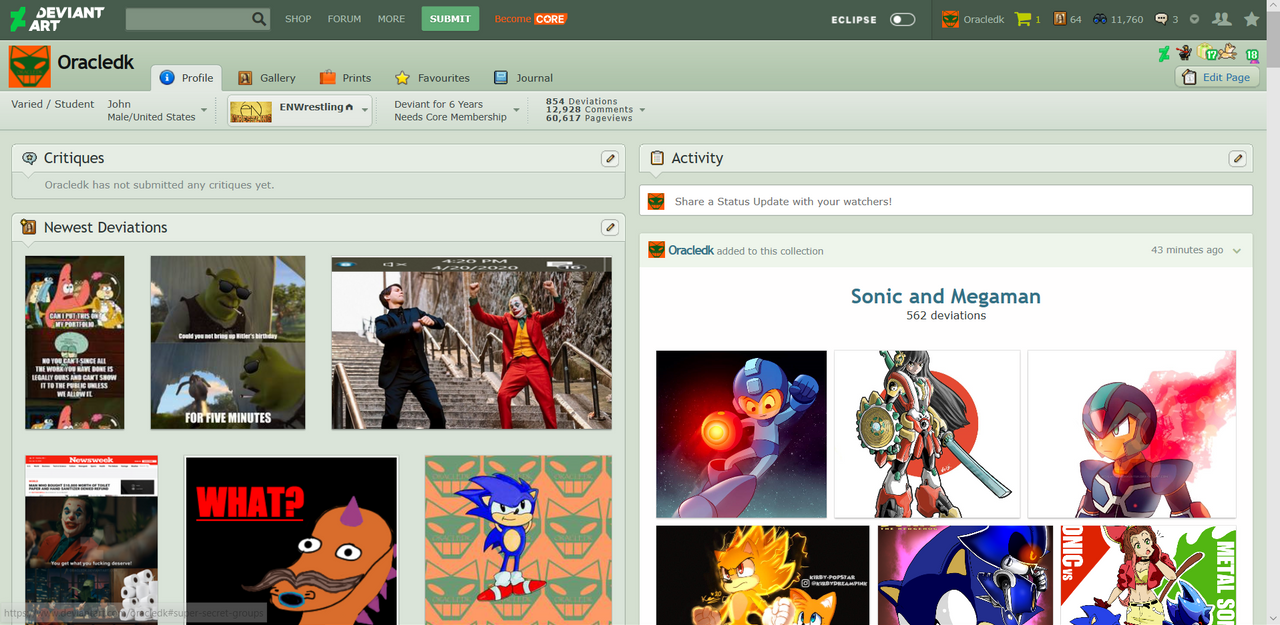Open the Patrick and SpongeBob meme thumbnail
1280x625 pixels.
tap(75, 343)
